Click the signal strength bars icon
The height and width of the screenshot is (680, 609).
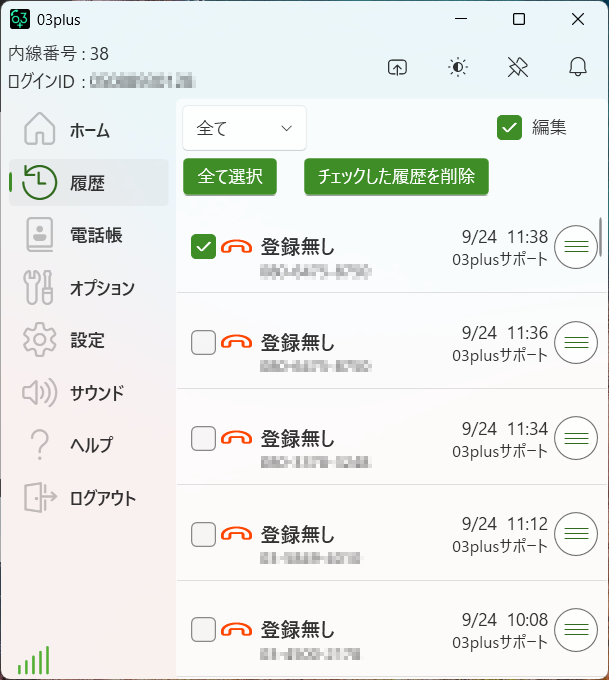[33, 661]
